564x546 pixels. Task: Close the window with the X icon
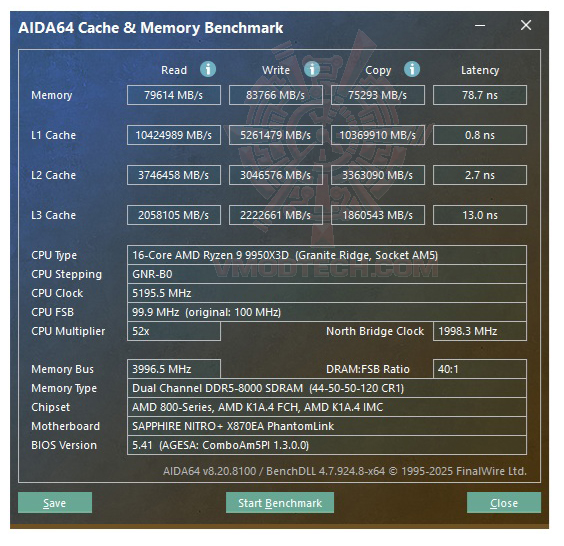526,25
